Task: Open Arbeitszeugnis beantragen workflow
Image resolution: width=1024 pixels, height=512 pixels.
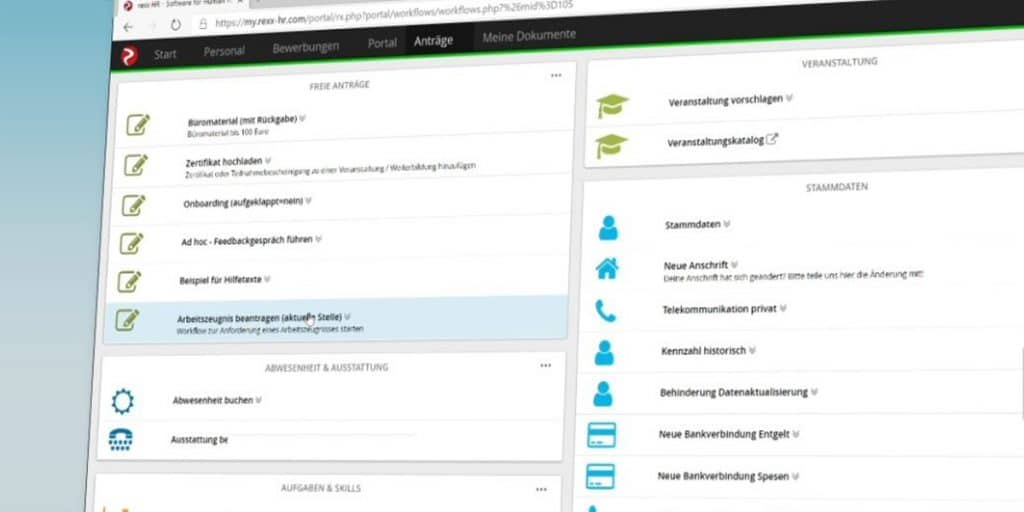Action: point(257,317)
